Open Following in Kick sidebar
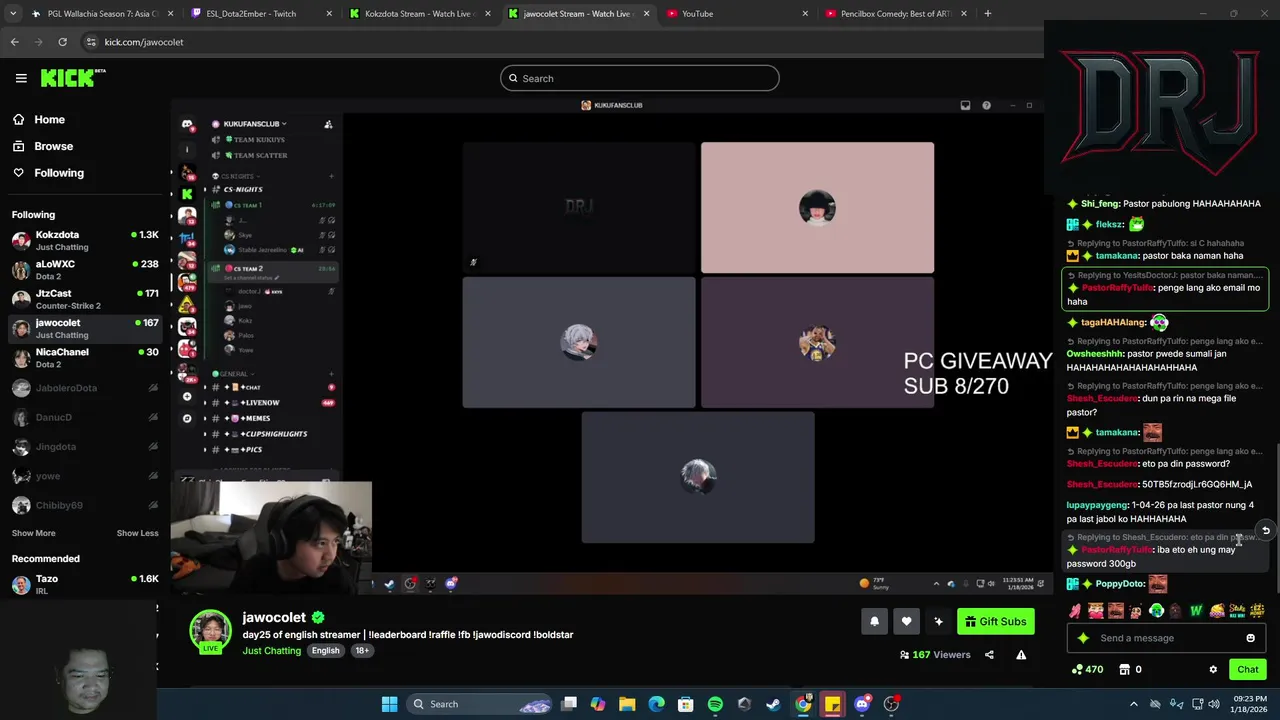Image resolution: width=1280 pixels, height=720 pixels. tap(59, 173)
